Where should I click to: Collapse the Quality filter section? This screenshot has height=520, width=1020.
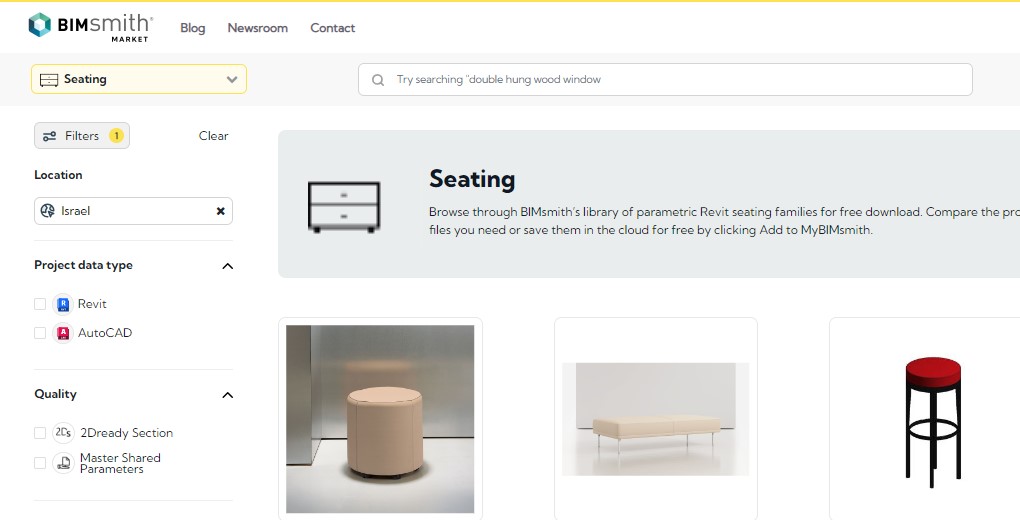tap(228, 394)
